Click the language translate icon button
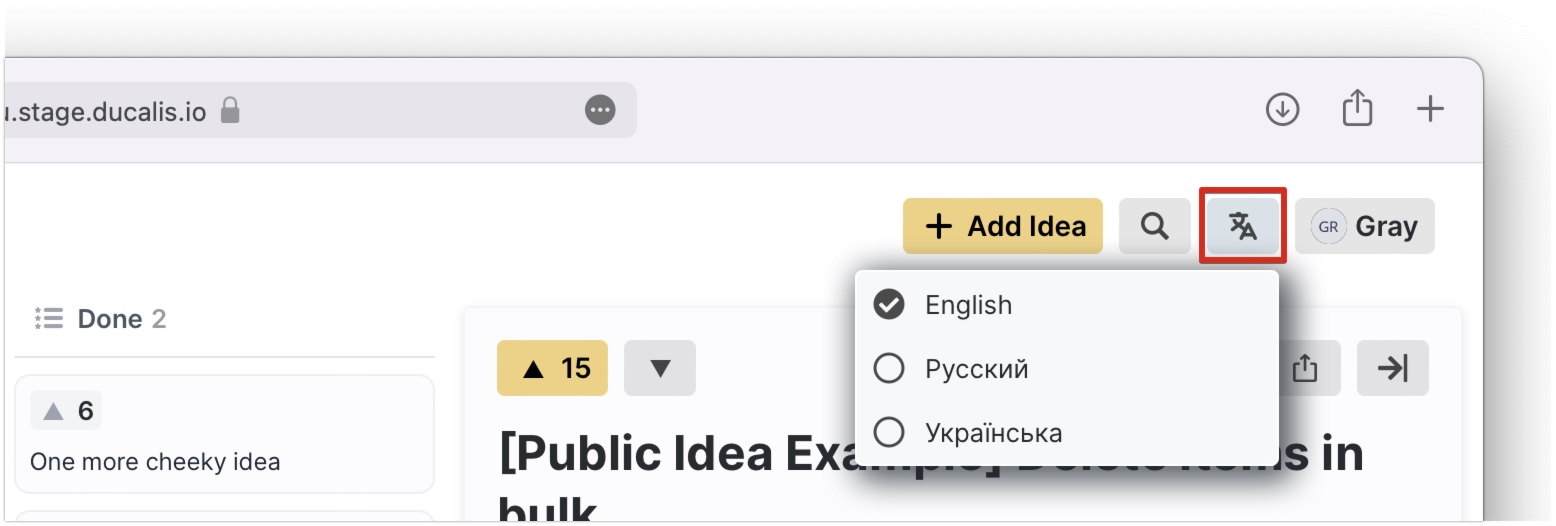 click(1243, 226)
